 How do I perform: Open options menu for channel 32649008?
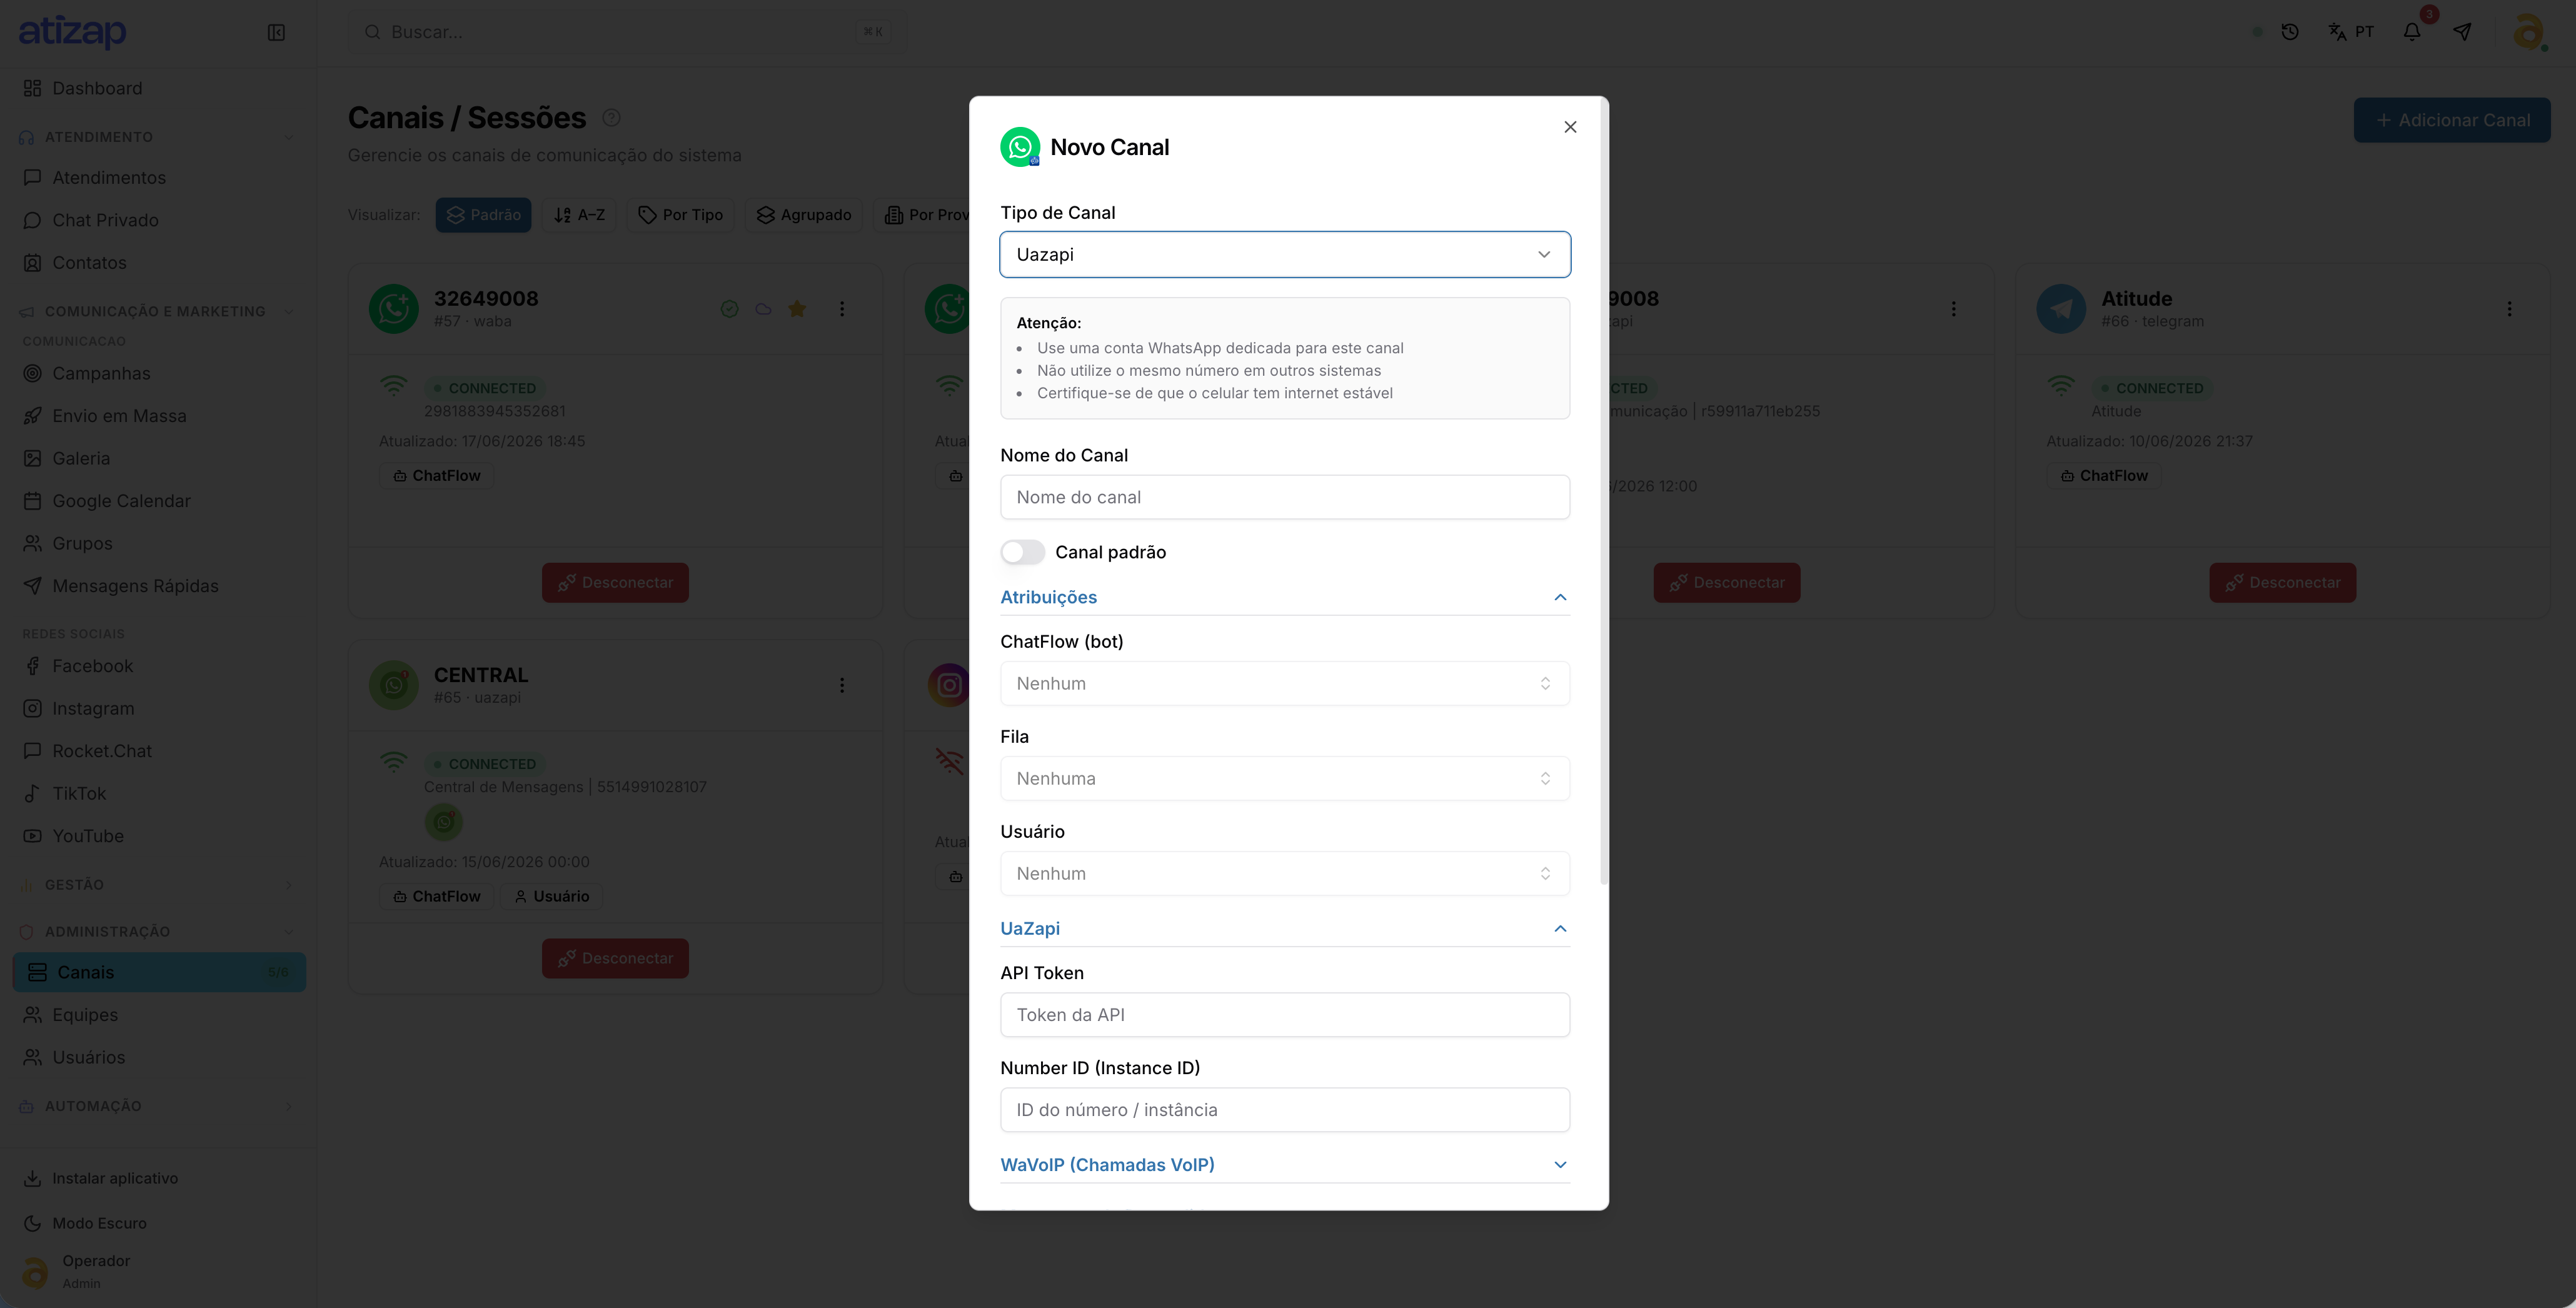coord(842,309)
